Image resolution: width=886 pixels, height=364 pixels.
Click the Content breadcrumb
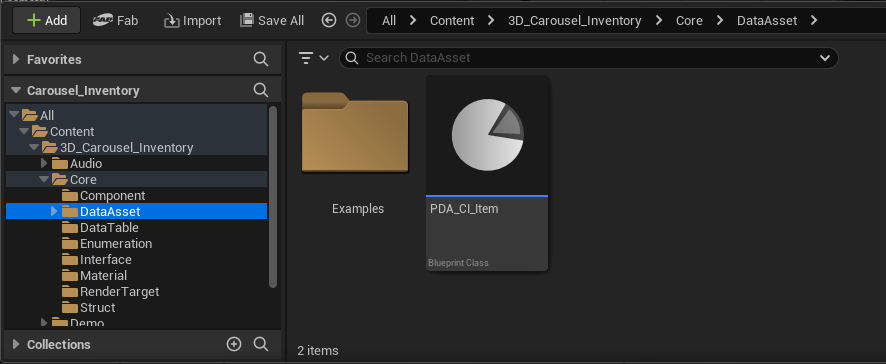[x=452, y=21]
